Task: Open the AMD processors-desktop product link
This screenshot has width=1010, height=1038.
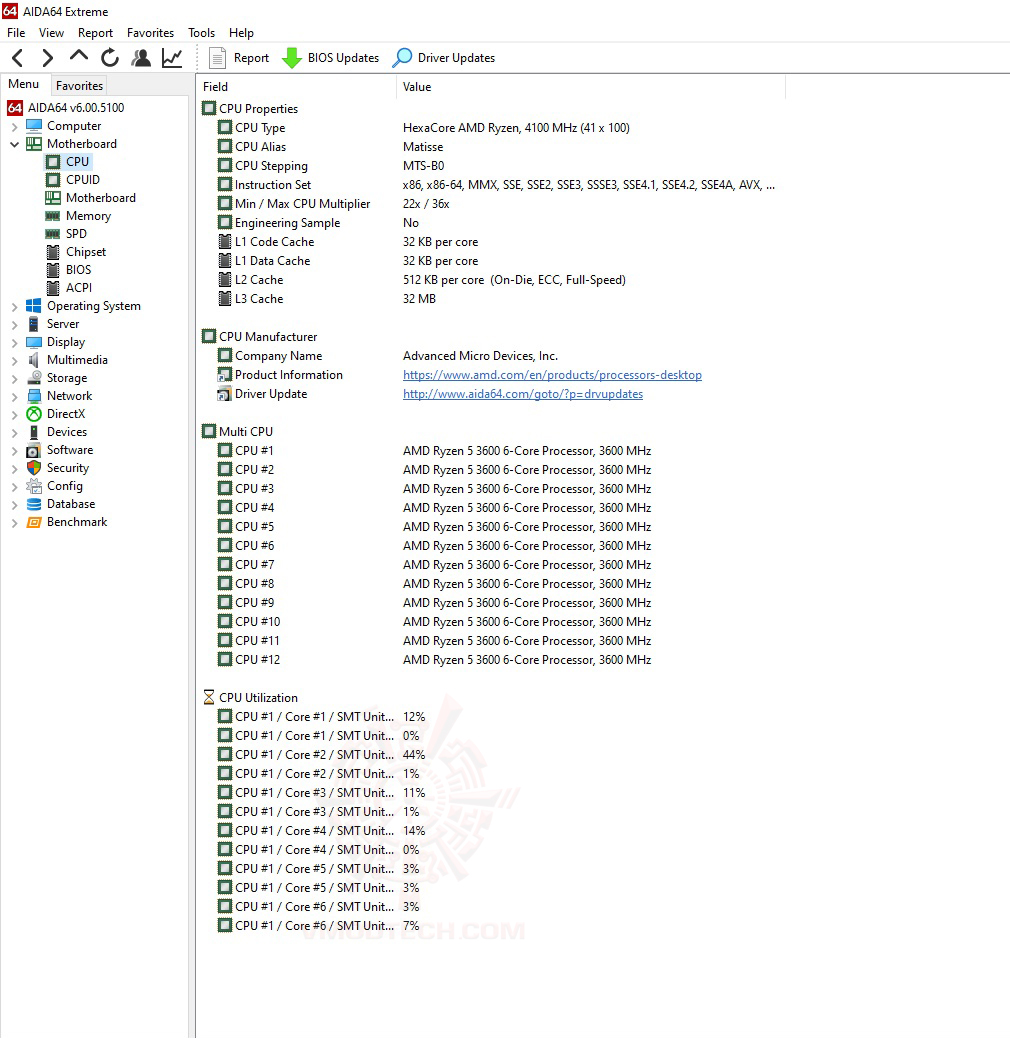Action: click(552, 375)
